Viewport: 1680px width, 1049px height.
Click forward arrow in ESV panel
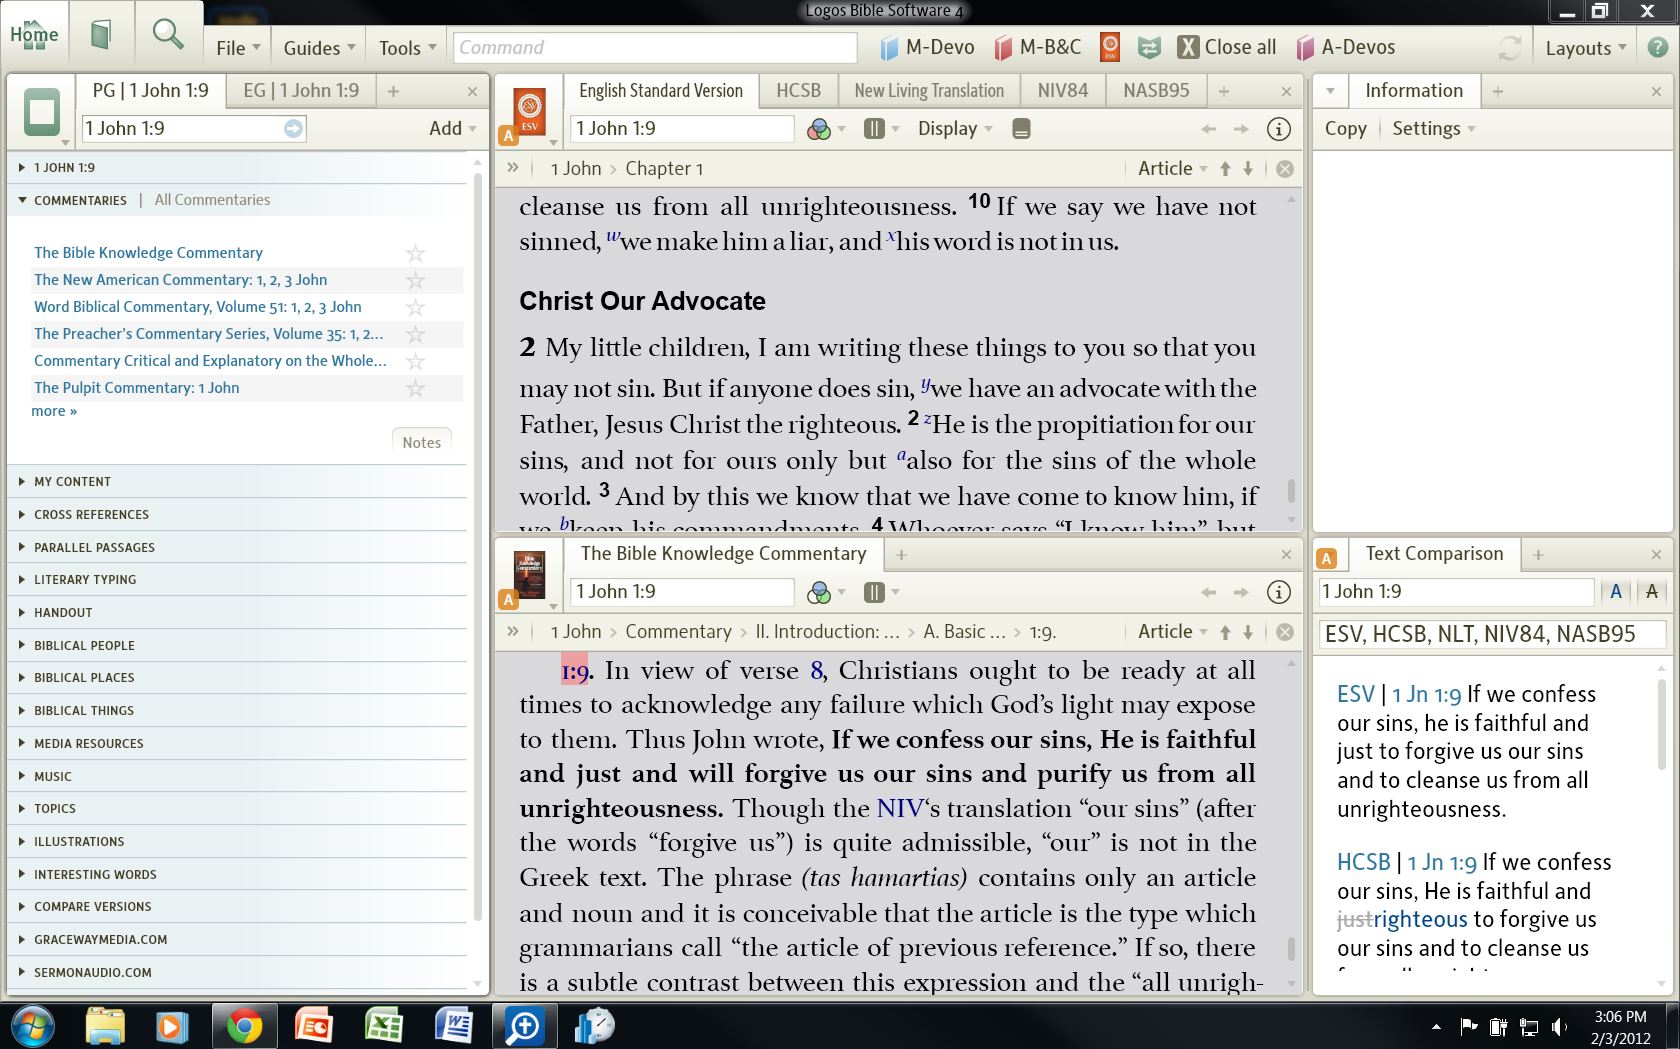click(x=1241, y=129)
